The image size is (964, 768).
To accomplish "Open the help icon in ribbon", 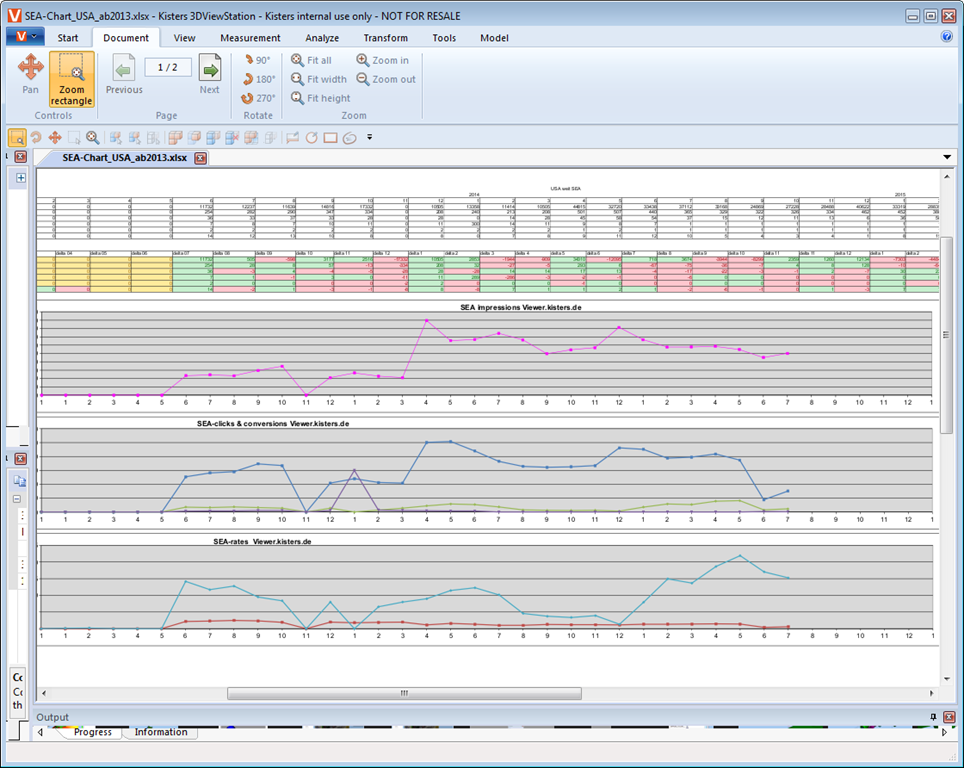I will point(947,36).
